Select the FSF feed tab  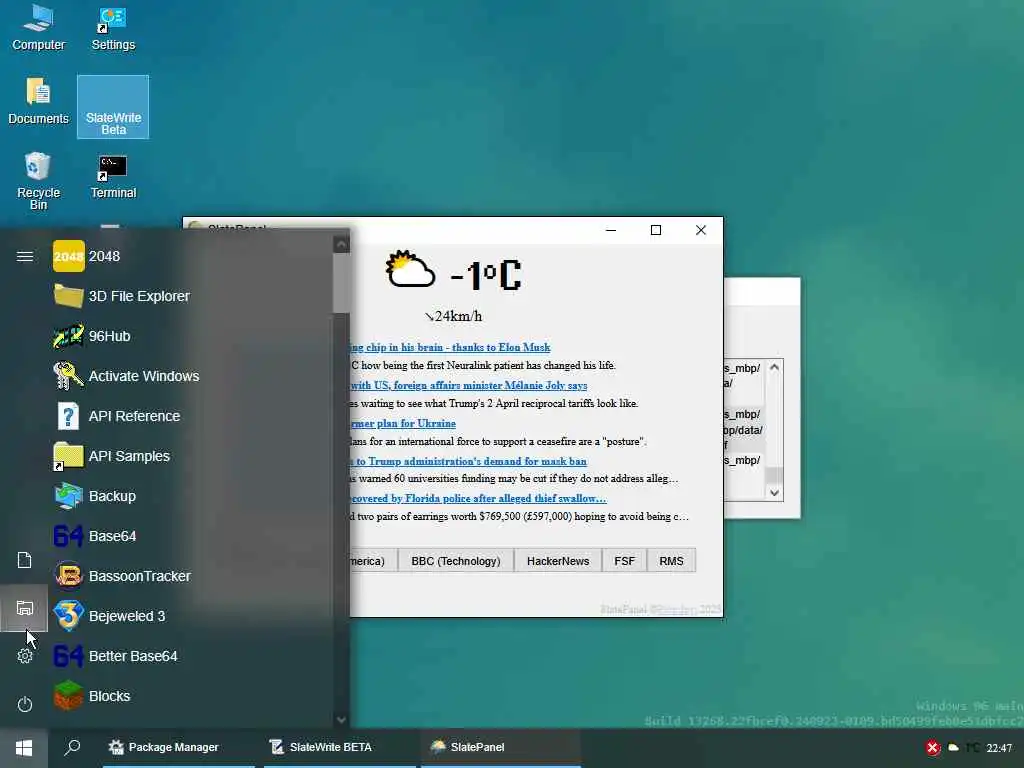coord(624,561)
